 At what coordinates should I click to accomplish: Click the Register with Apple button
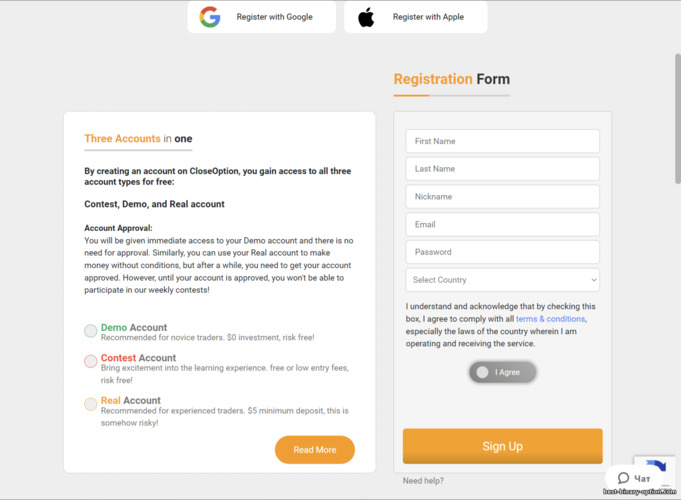(x=416, y=17)
